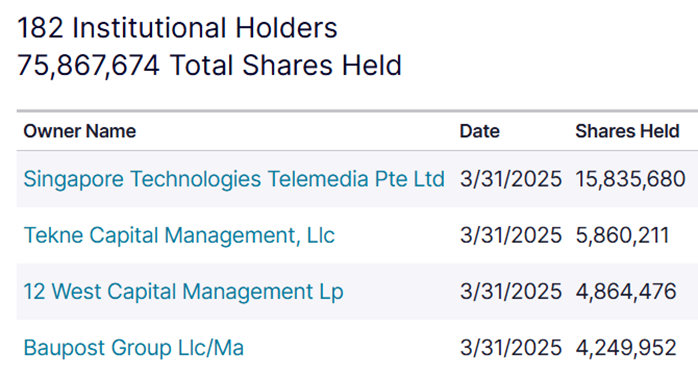
Task: Select the 12 West Capital row date
Action: (511, 292)
